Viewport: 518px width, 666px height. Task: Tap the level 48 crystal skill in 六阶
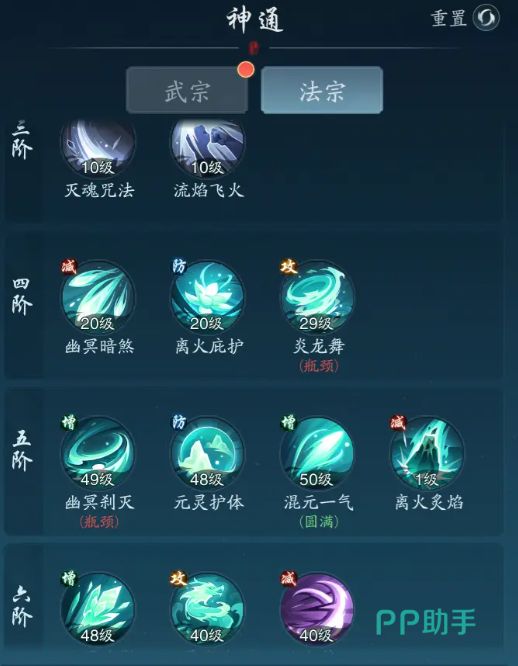pos(98,610)
